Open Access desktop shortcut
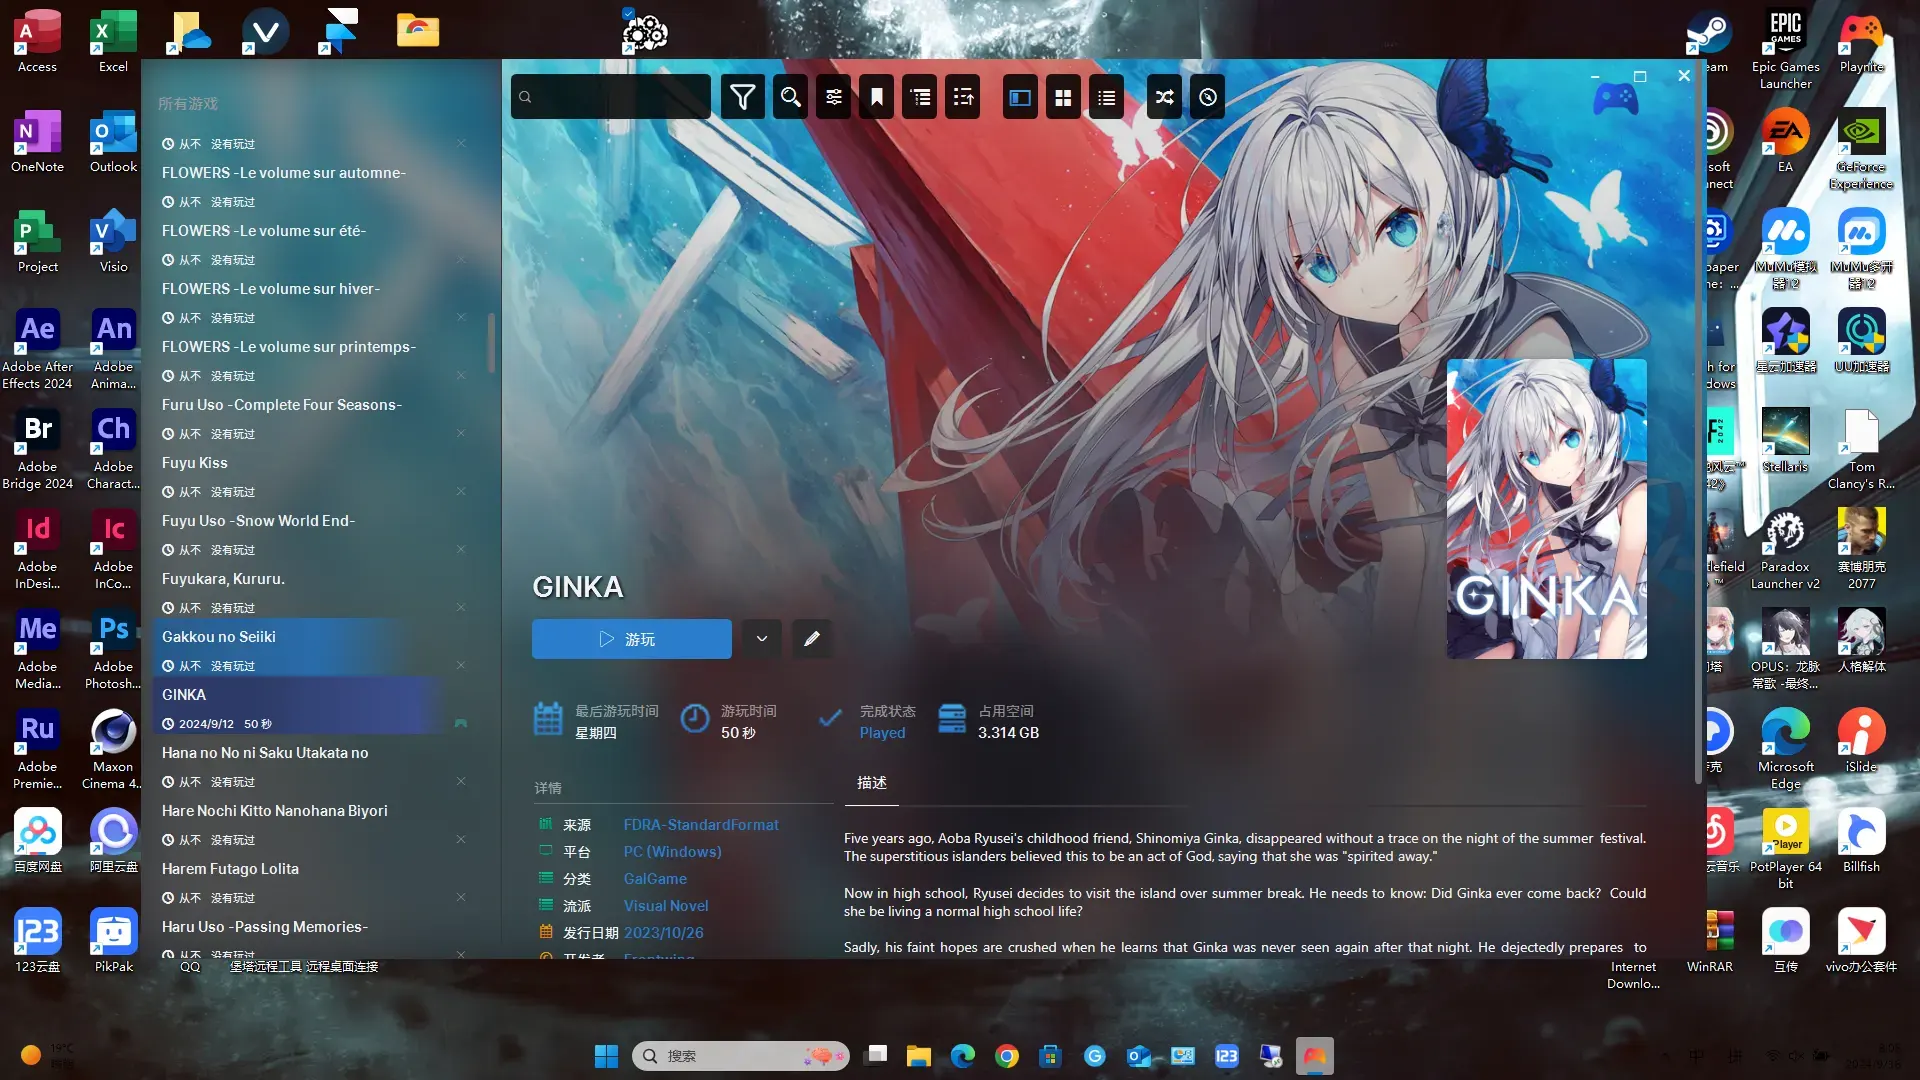1920x1080 pixels. 37,42
